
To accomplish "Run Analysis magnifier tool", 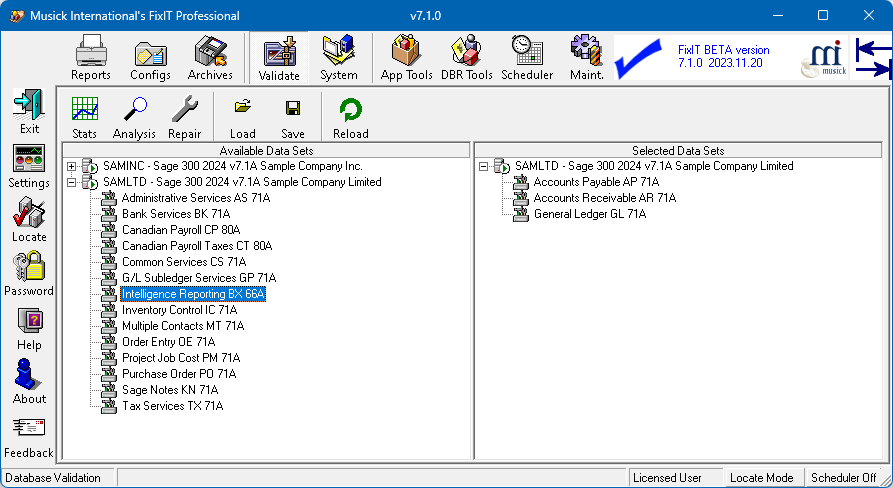I will click(x=134, y=117).
